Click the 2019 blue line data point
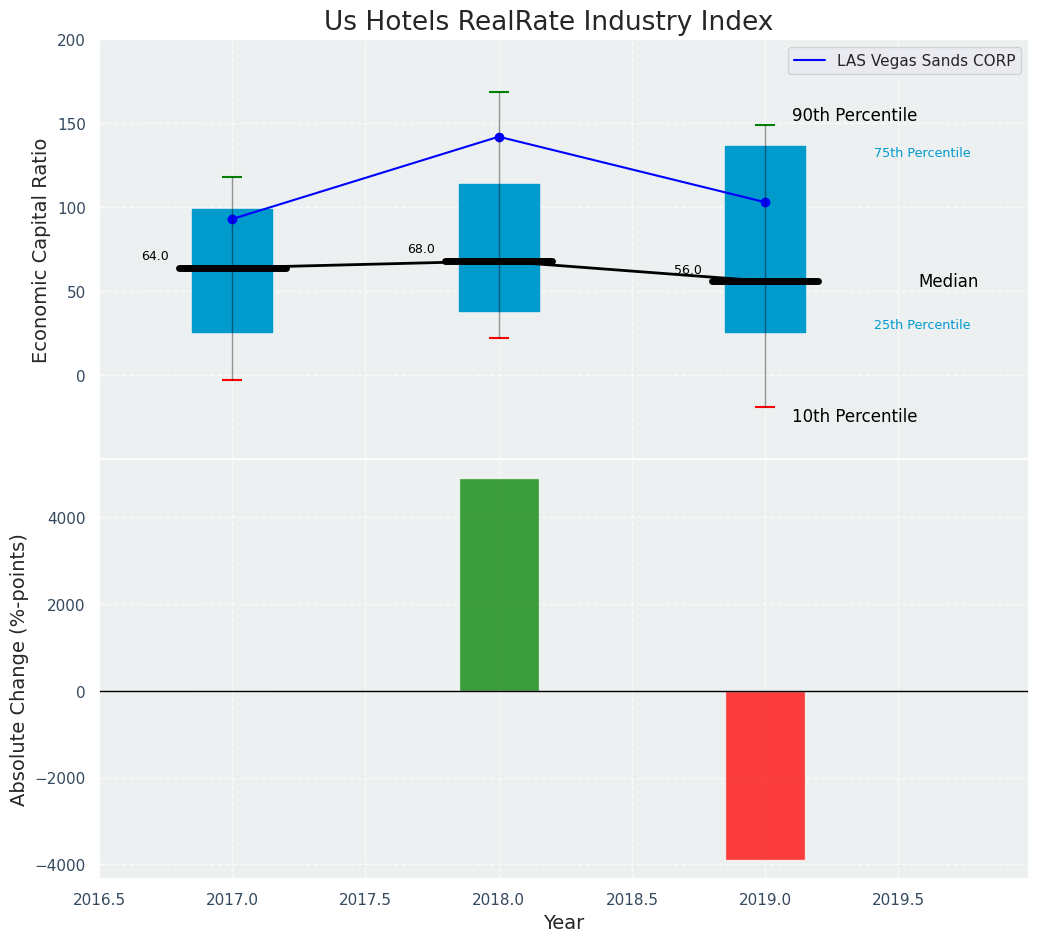This screenshot has height=942, width=1039. pyautogui.click(x=765, y=202)
